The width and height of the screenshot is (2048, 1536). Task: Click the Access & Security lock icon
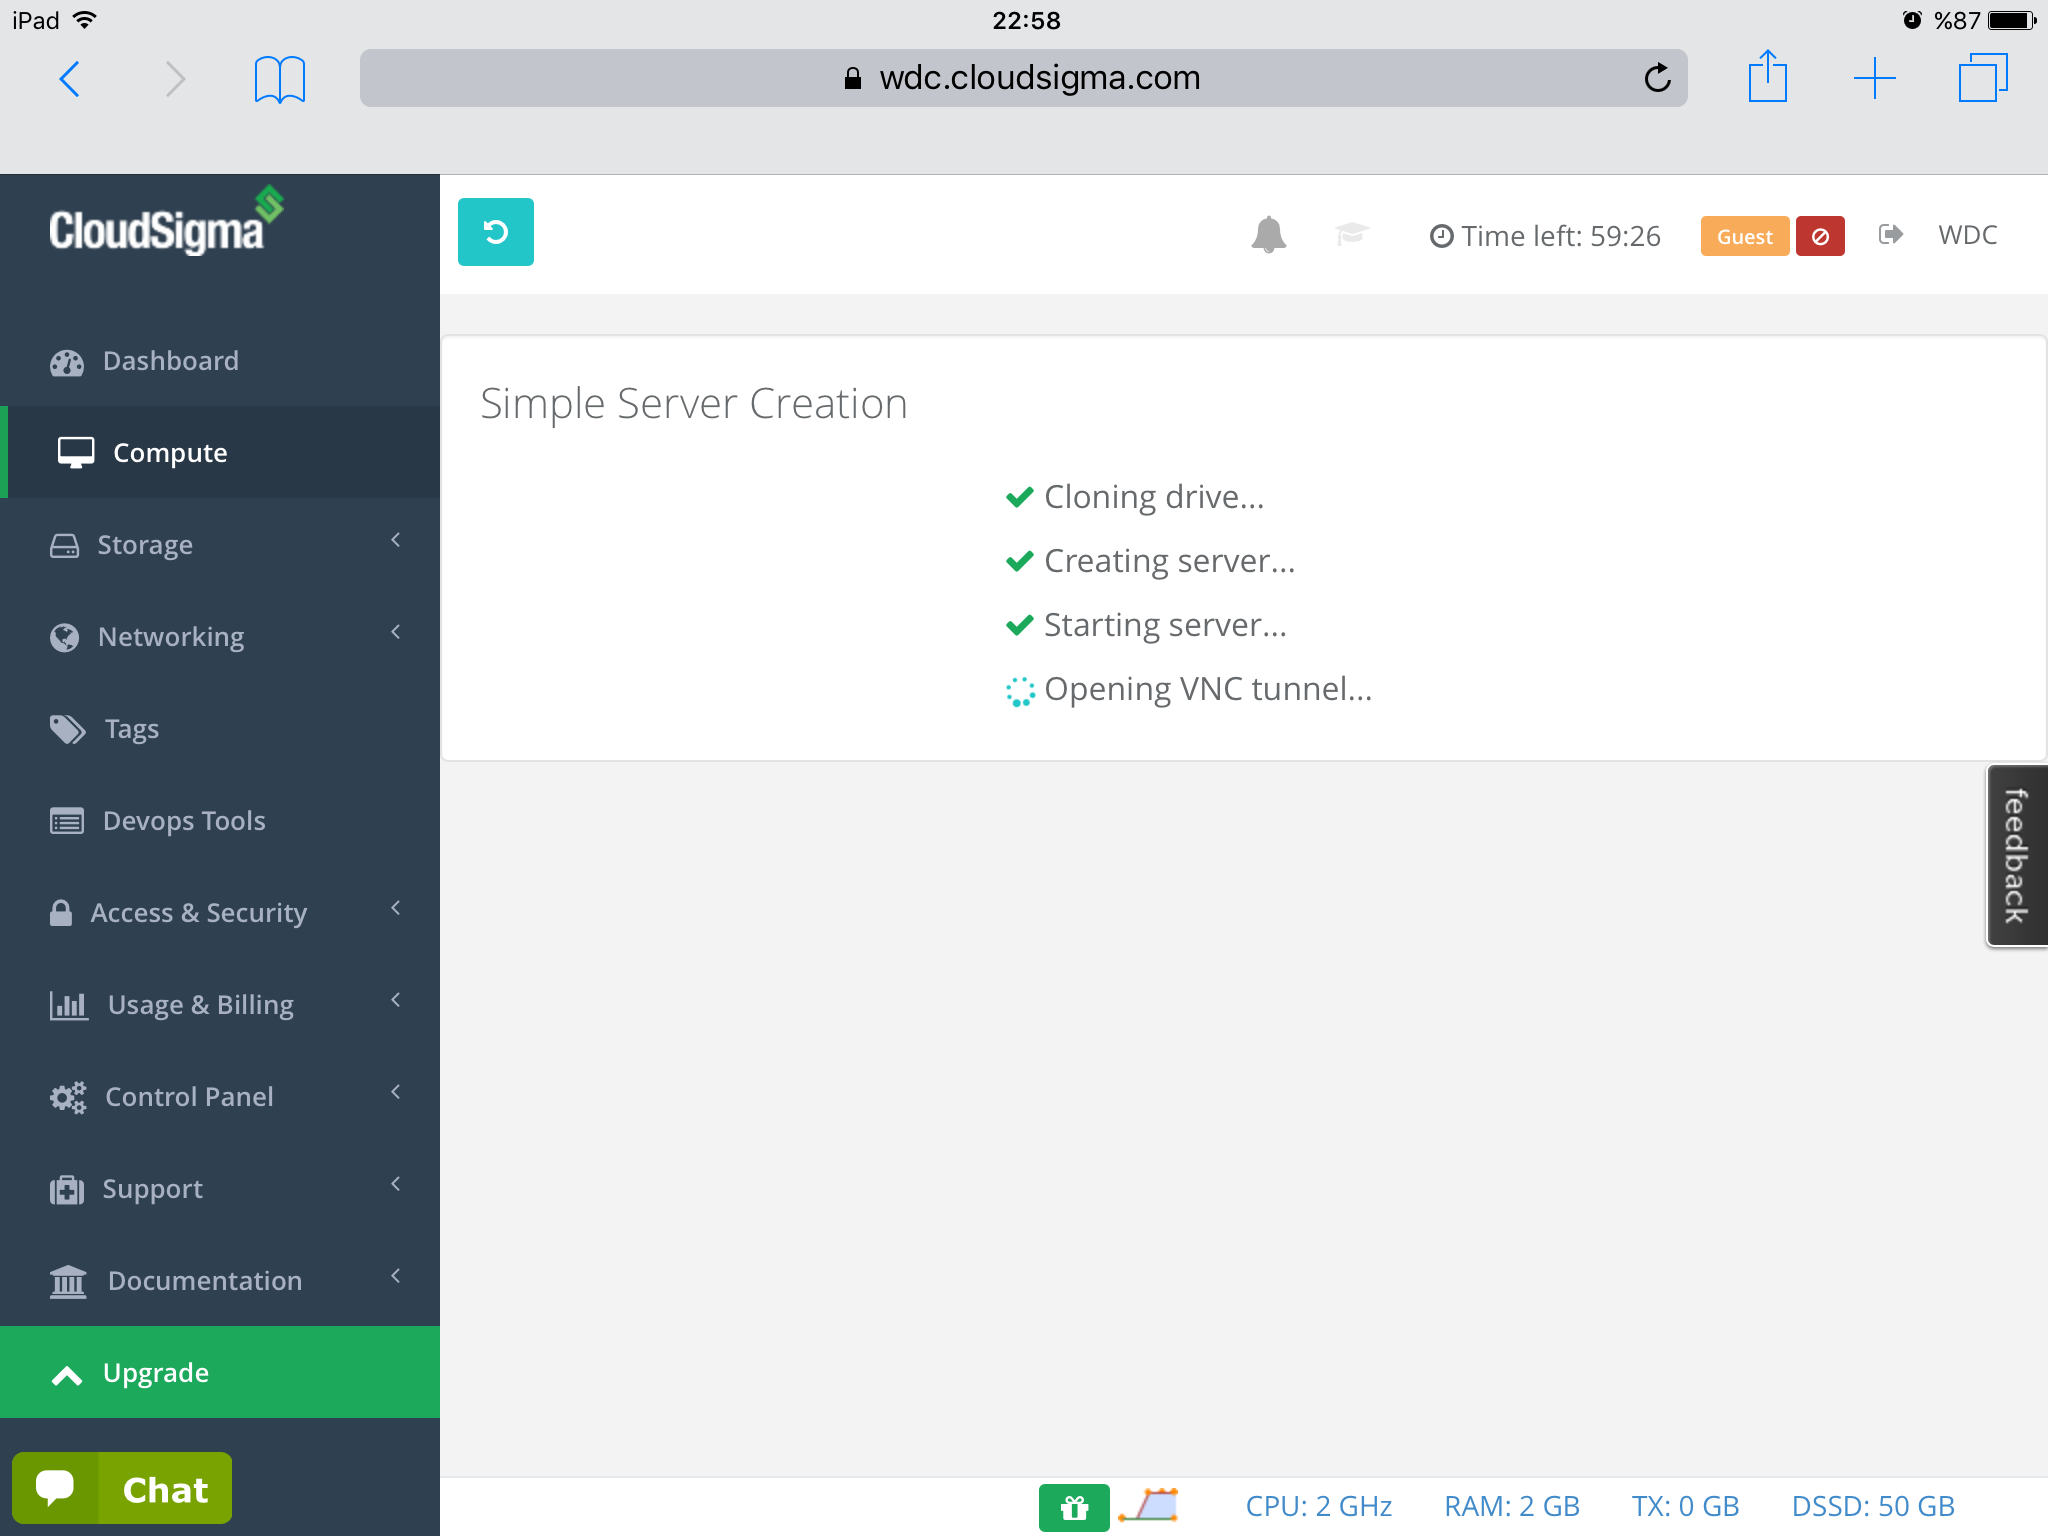point(61,912)
